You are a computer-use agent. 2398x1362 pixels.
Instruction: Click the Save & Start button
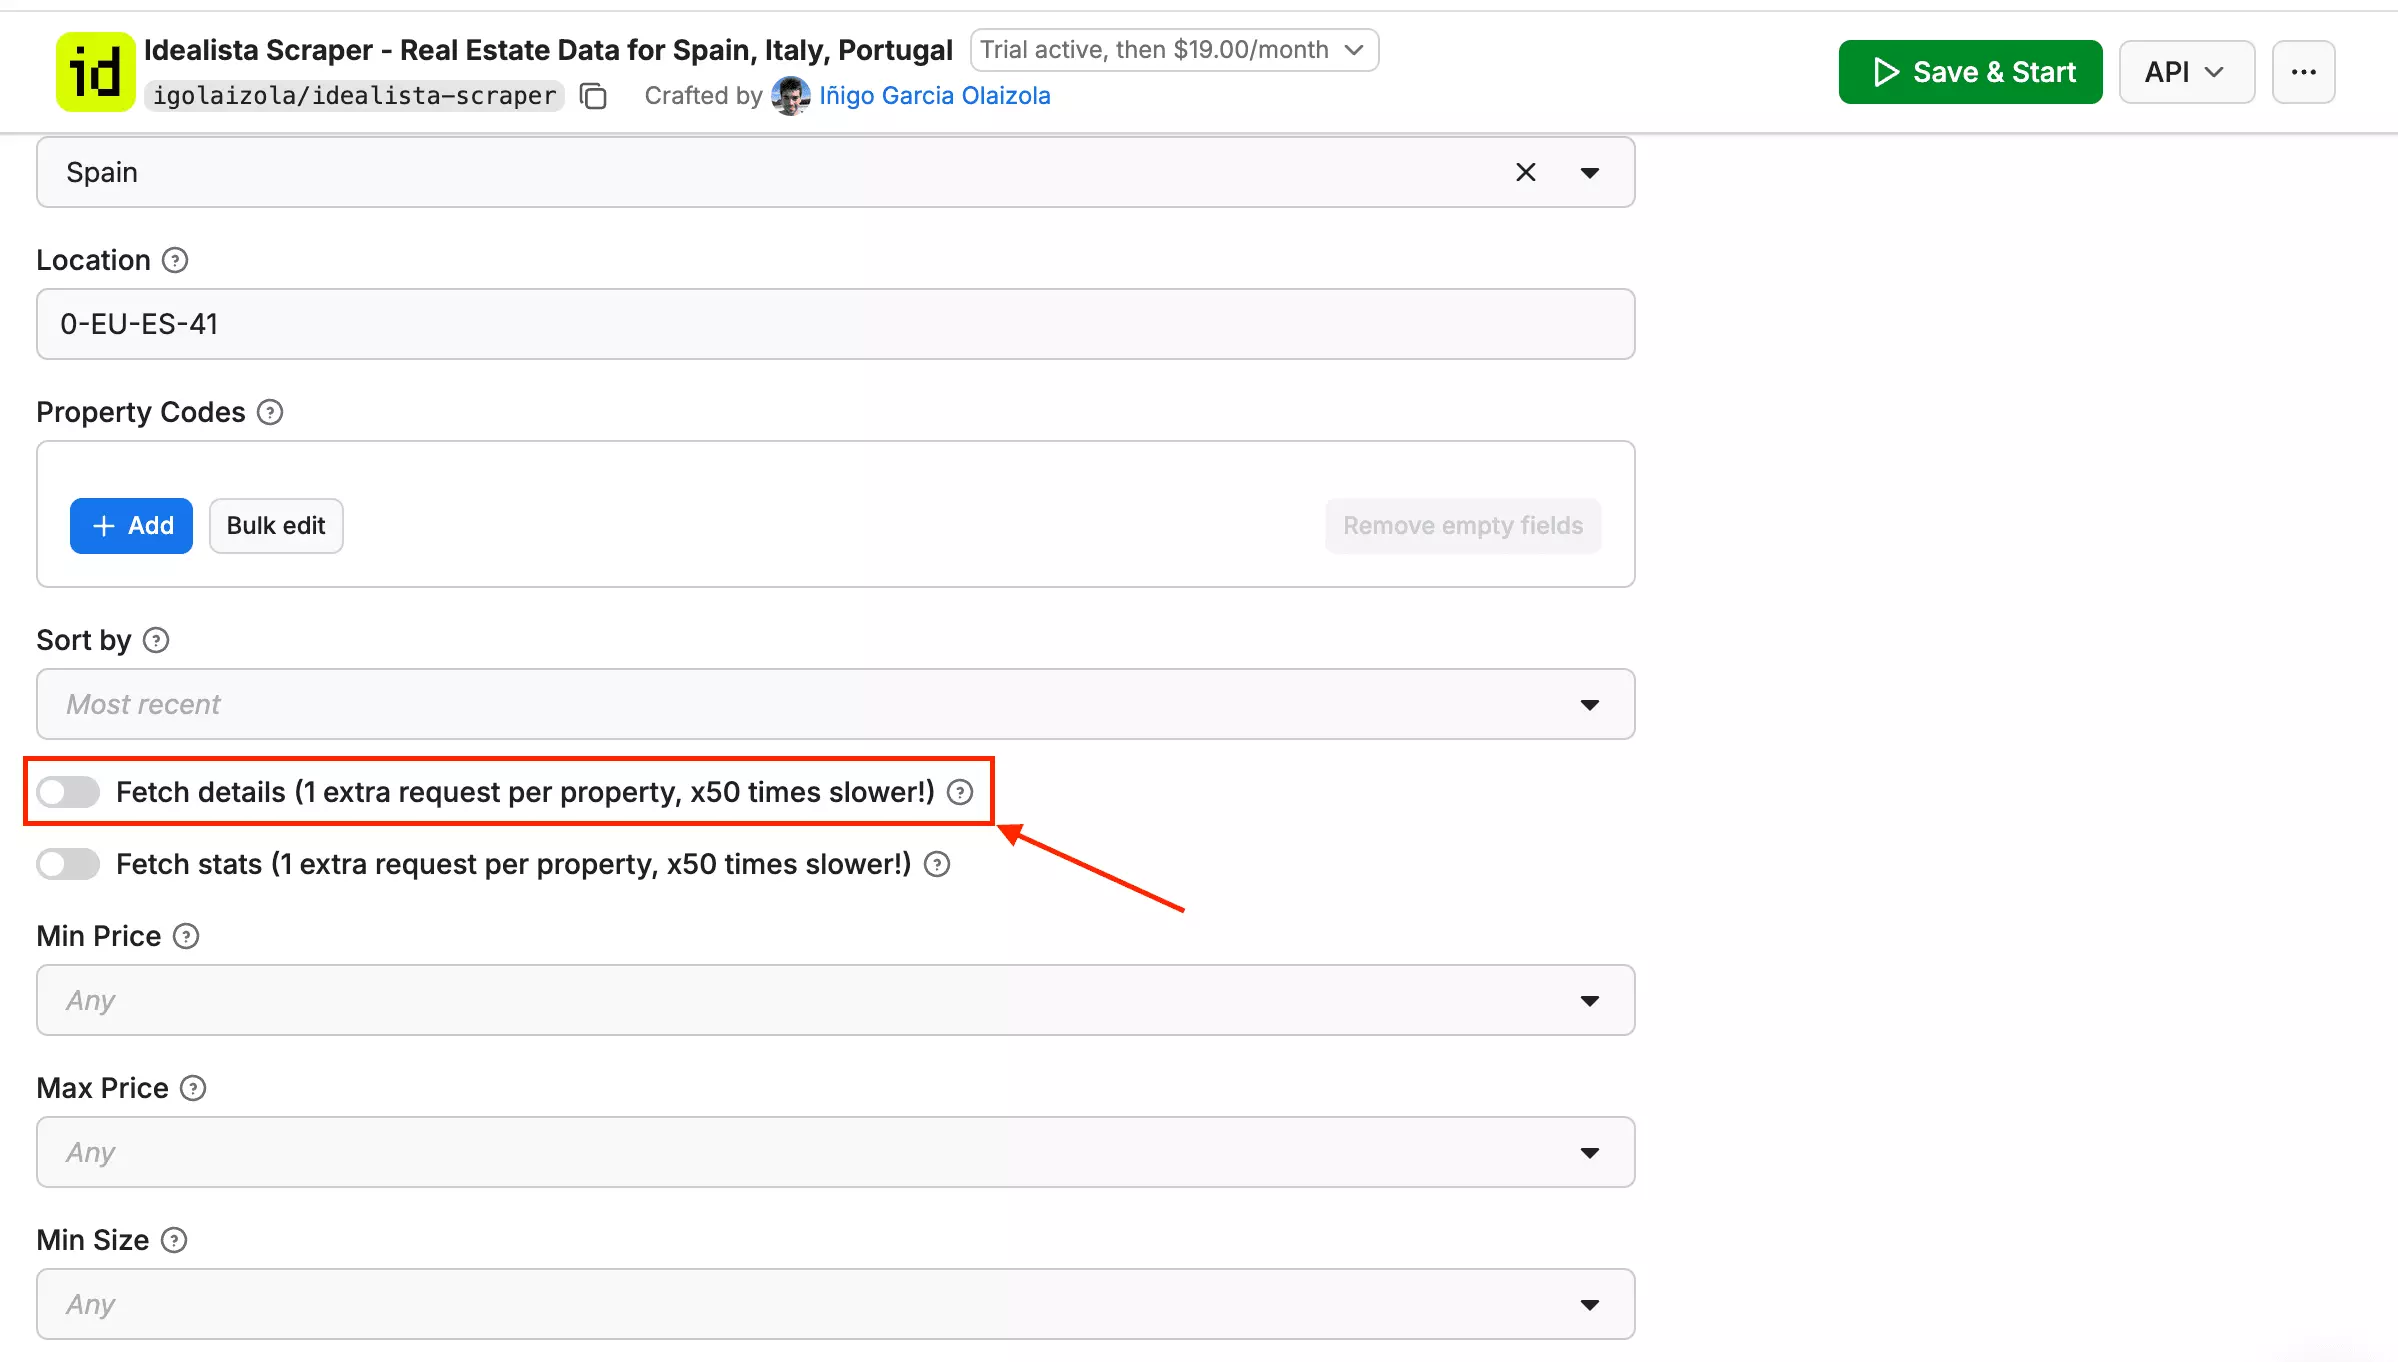pyautogui.click(x=1970, y=72)
